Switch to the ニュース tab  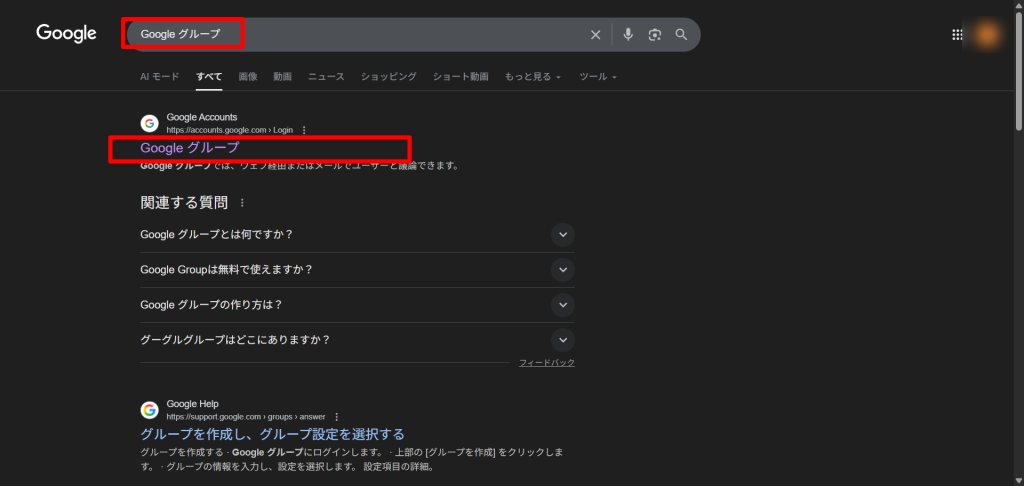click(326, 77)
